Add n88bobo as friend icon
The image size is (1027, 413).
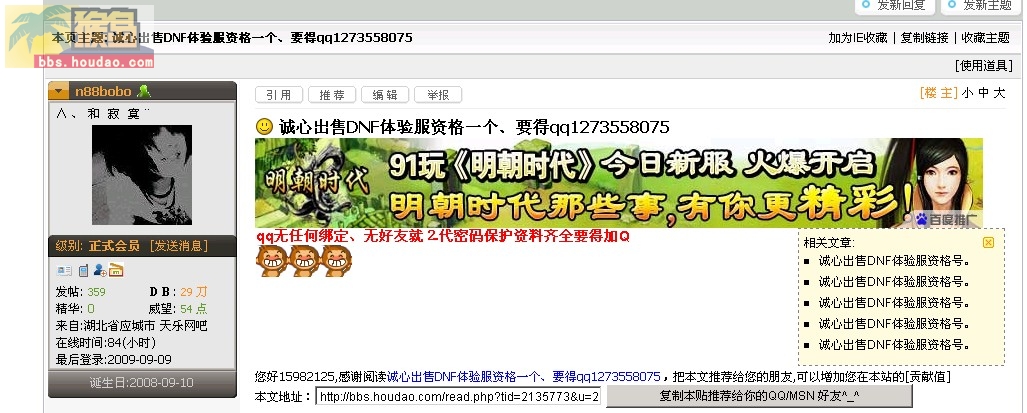tap(100, 270)
